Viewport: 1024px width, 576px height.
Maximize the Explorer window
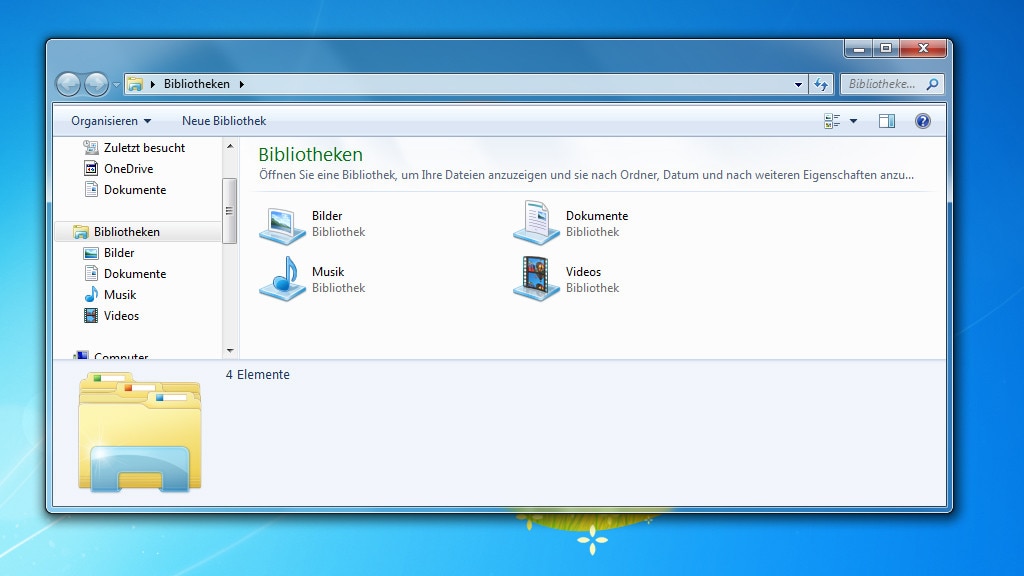coord(886,48)
